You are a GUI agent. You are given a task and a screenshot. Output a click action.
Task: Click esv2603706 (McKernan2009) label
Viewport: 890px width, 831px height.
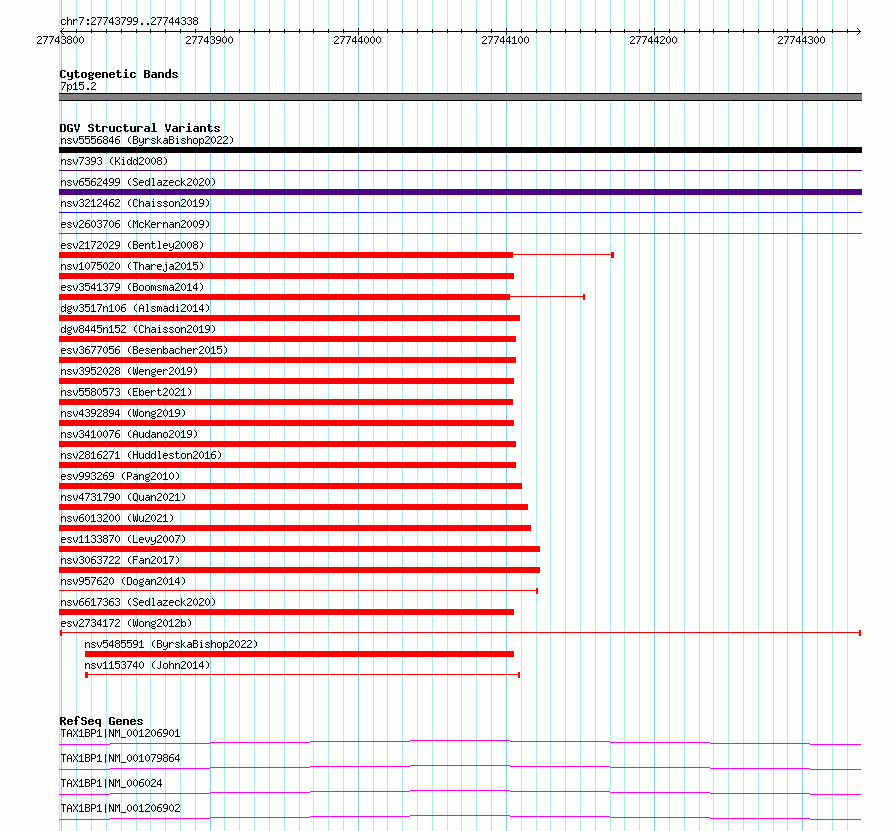pyautogui.click(x=135, y=224)
